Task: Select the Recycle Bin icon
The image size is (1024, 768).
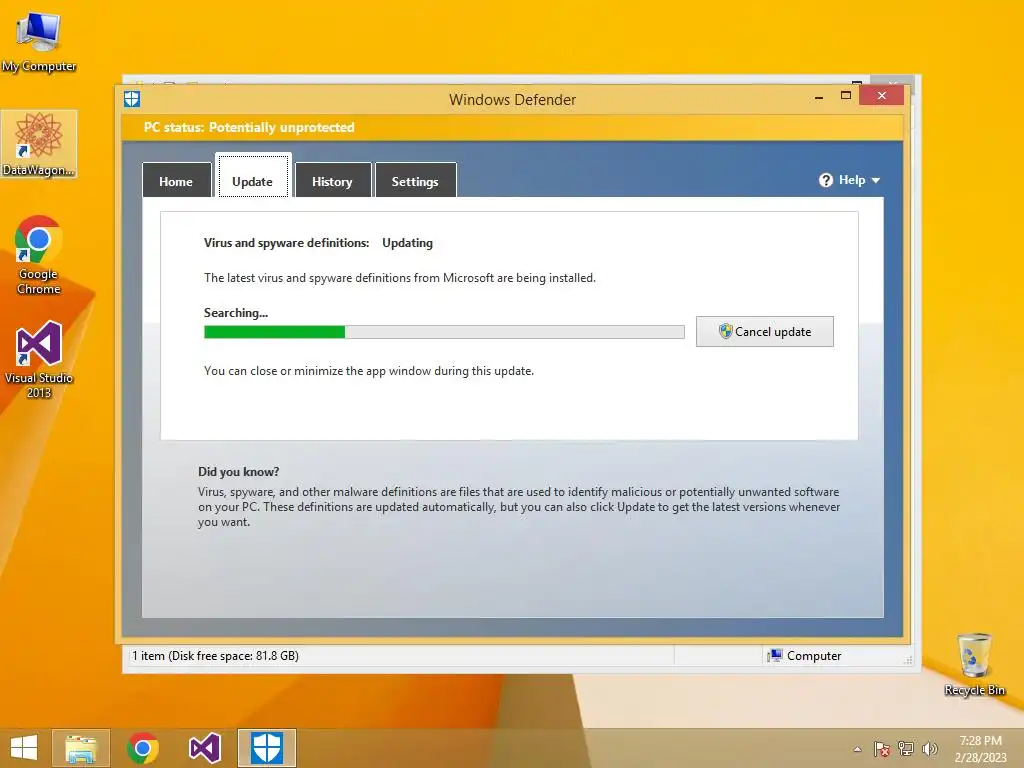Action: pos(974,664)
